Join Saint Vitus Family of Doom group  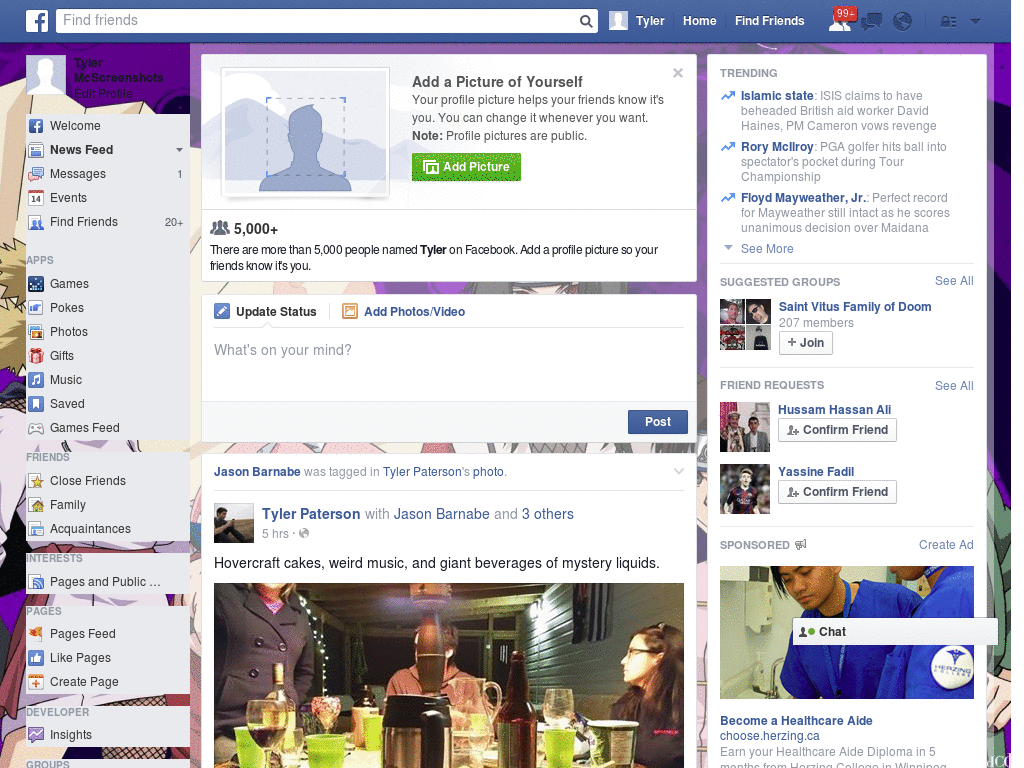805,343
